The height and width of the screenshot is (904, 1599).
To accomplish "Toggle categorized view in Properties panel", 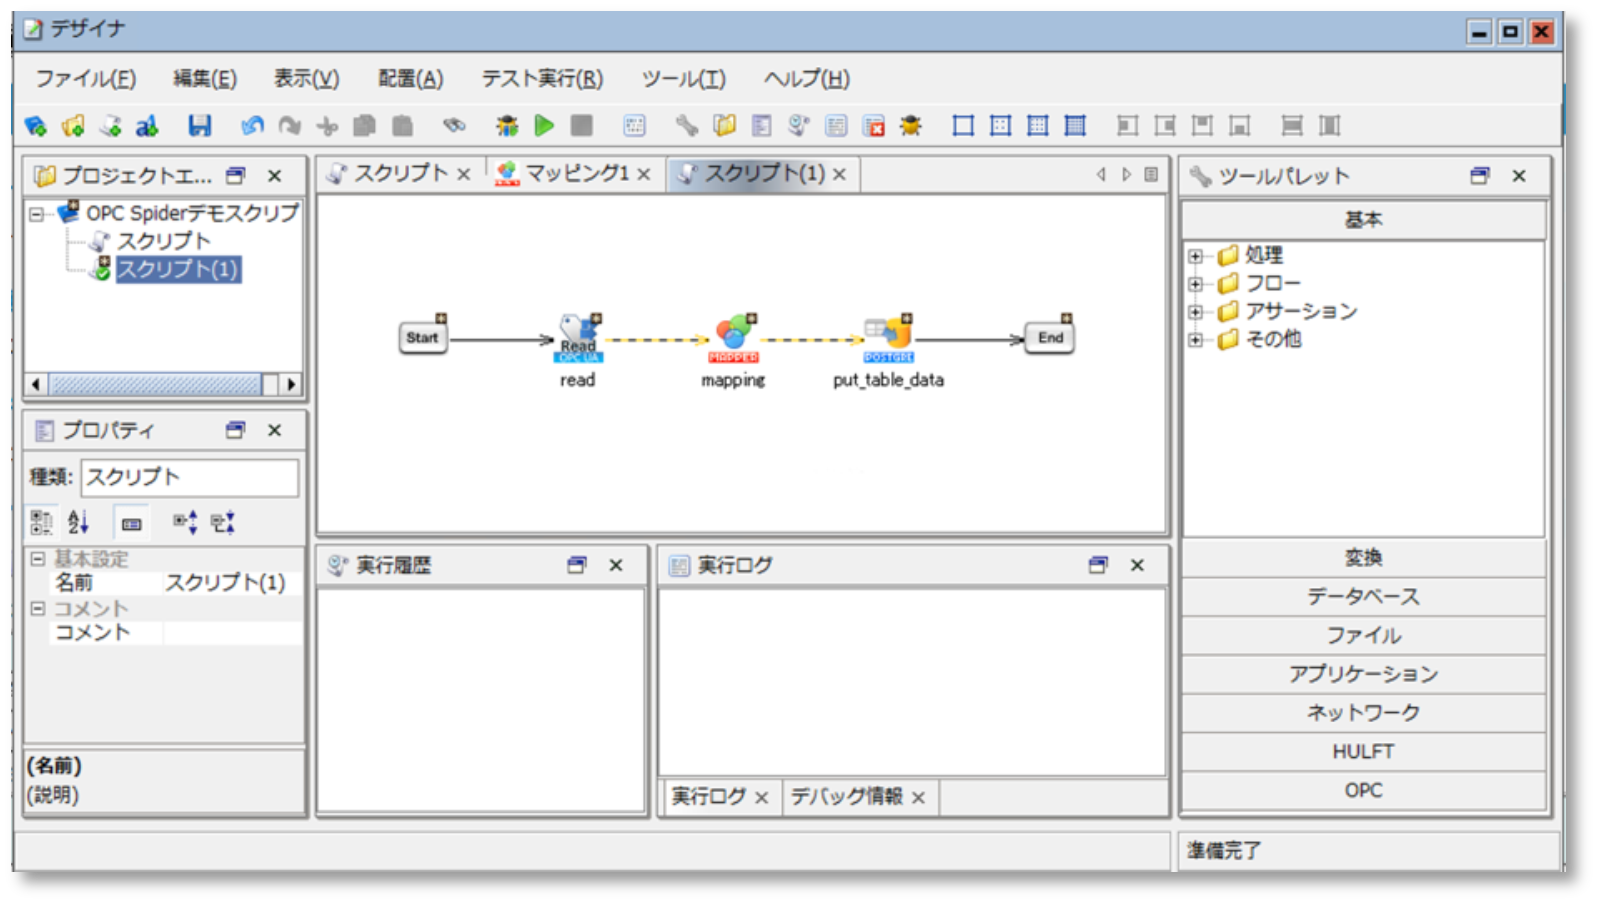I will [x=41, y=522].
